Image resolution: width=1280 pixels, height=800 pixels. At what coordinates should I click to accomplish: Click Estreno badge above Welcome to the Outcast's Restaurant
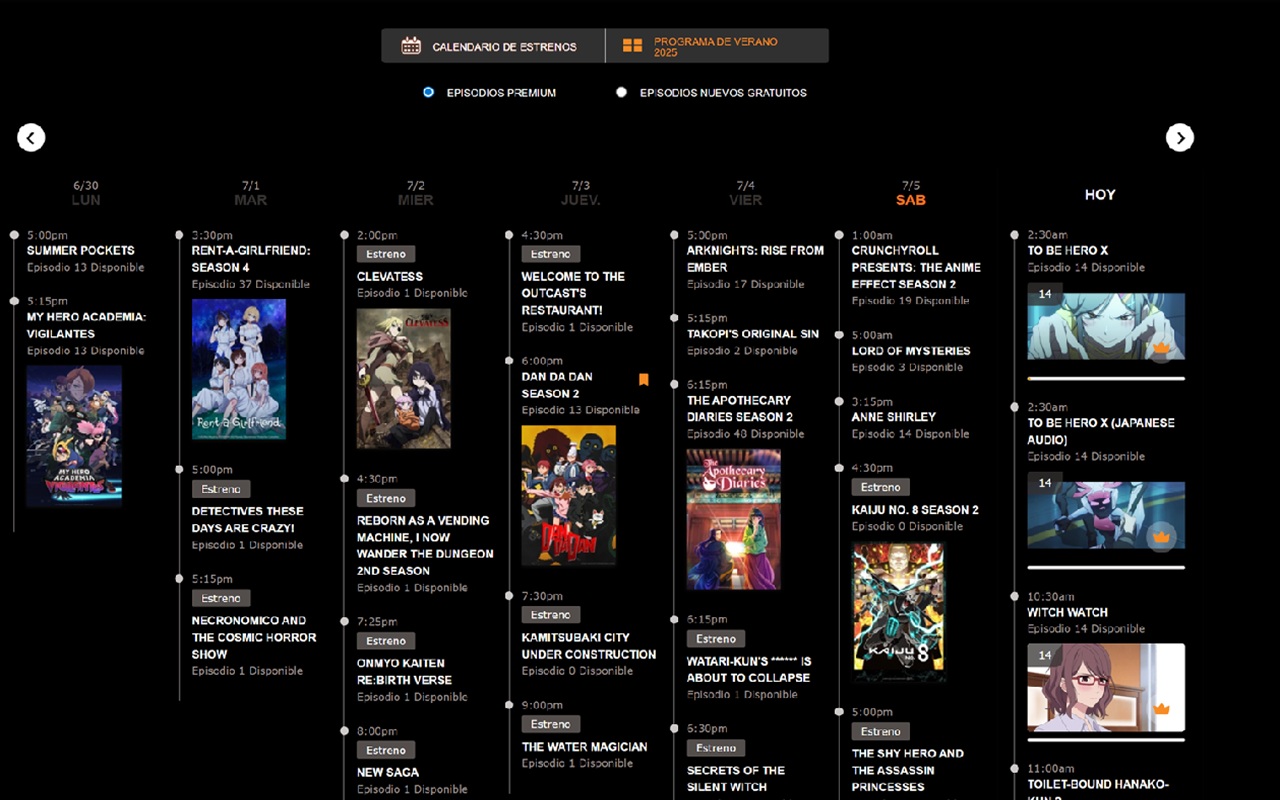(551, 254)
